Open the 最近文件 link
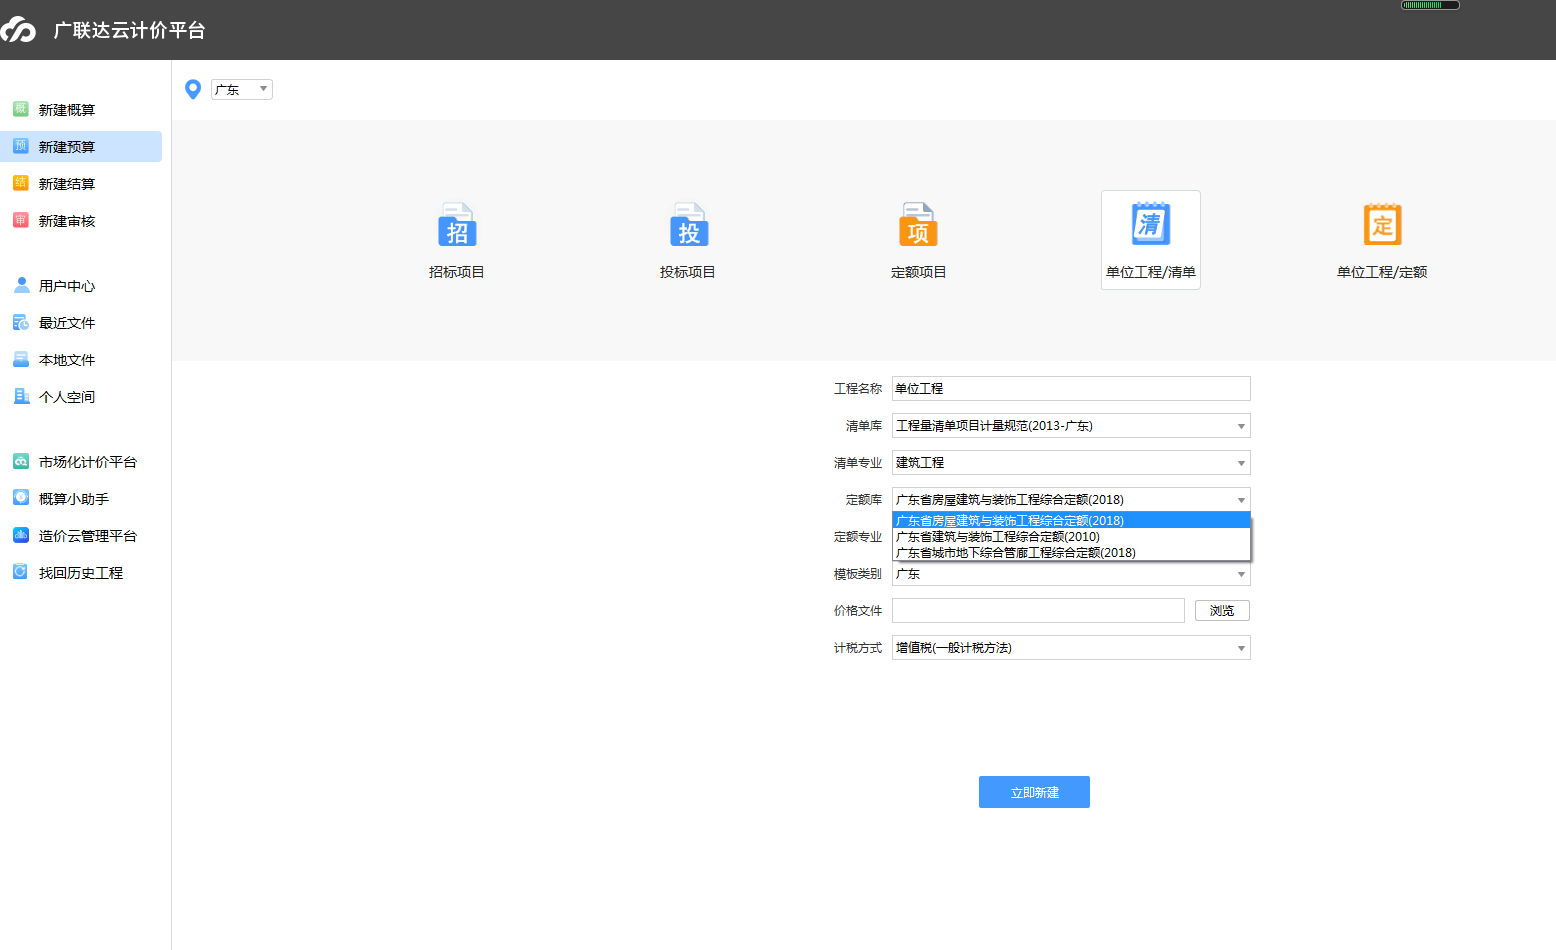Image resolution: width=1556 pixels, height=950 pixels. 67,323
